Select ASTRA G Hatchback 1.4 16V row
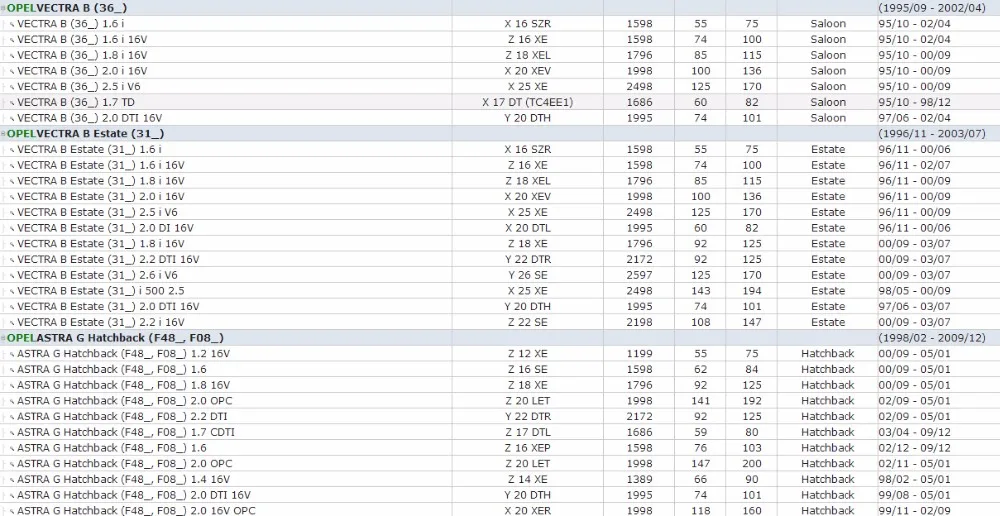Screen dimensions: 1000x516 click(x=500, y=479)
